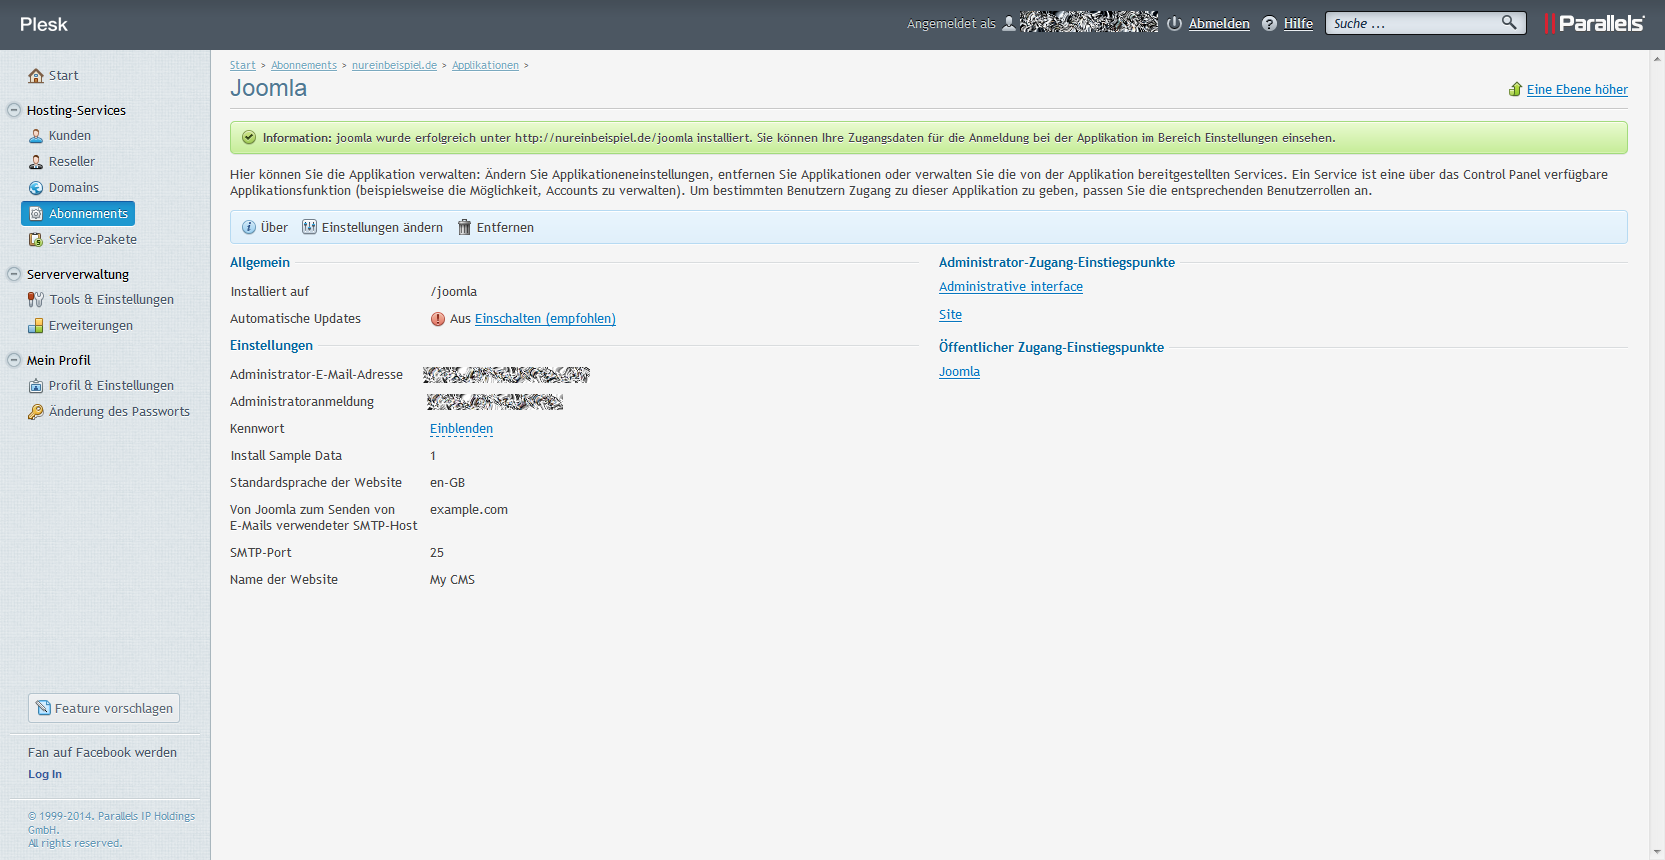Open Kunden in the sidebar
The height and width of the screenshot is (860, 1665).
(x=70, y=136)
